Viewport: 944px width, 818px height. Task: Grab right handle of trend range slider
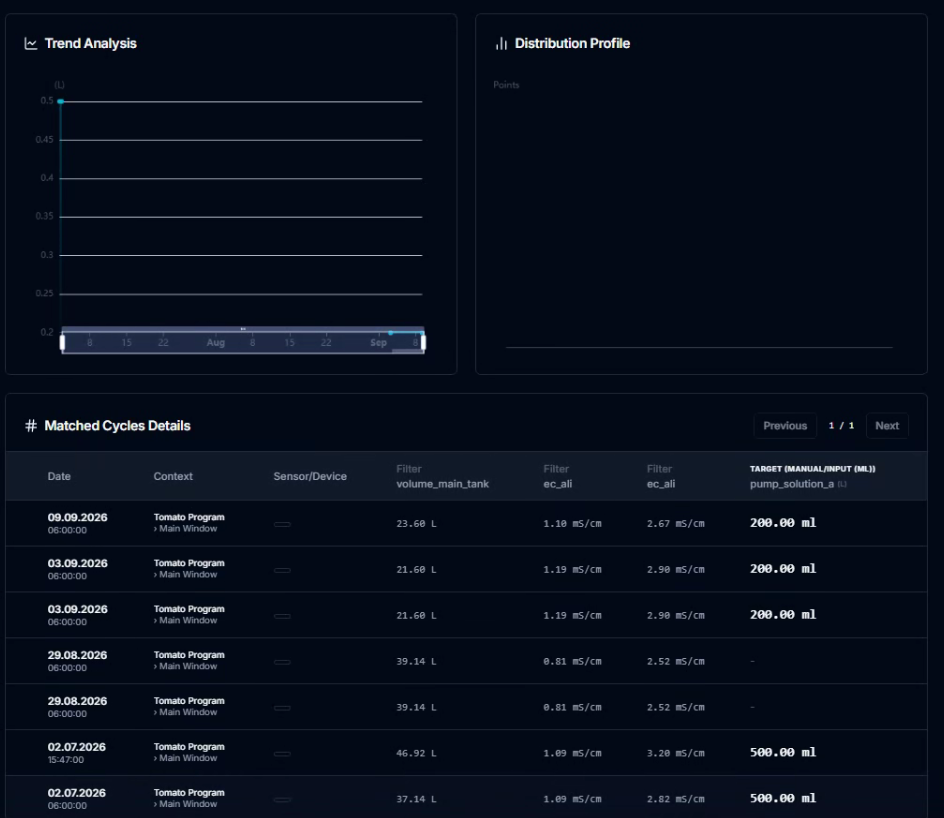(423, 342)
